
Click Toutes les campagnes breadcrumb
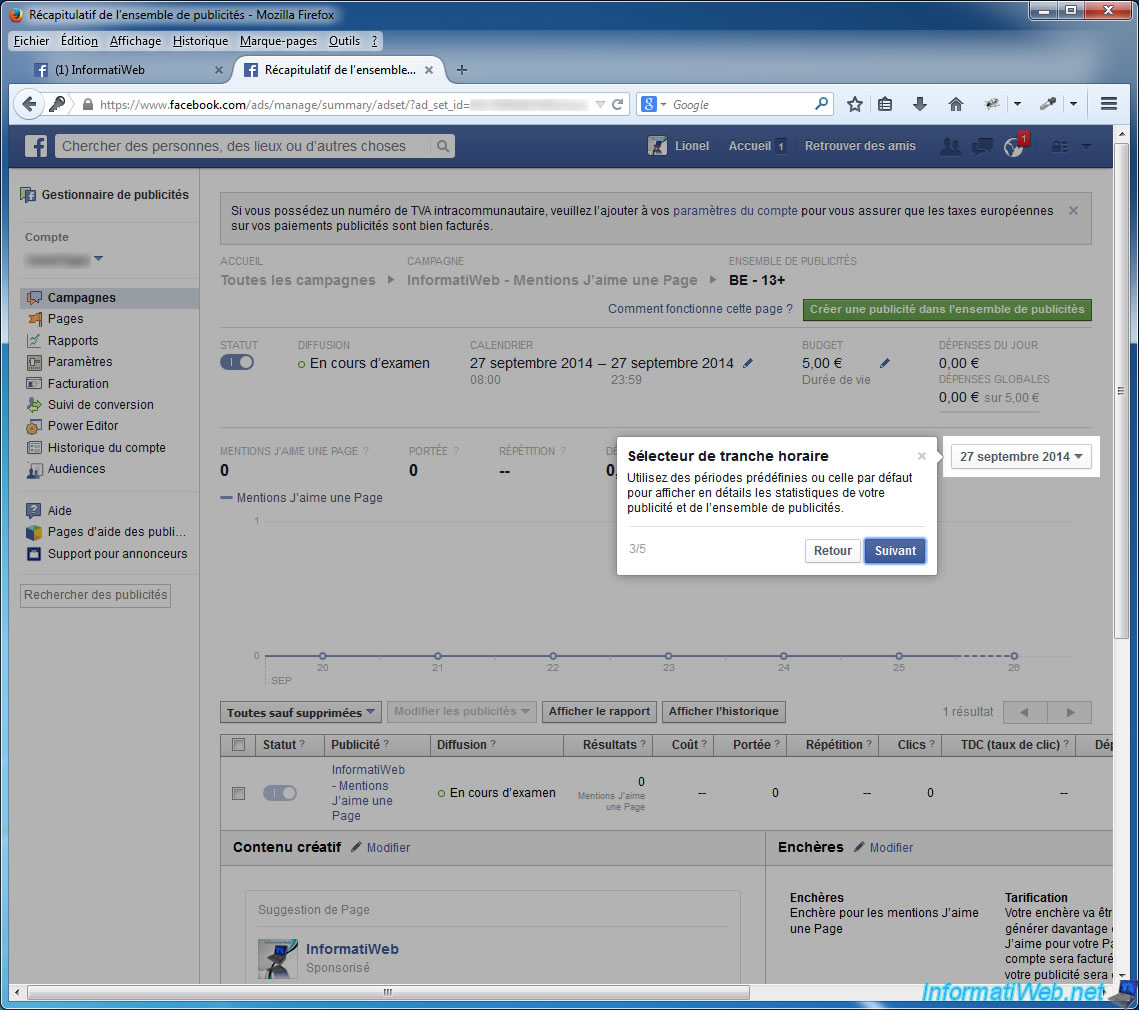(298, 280)
